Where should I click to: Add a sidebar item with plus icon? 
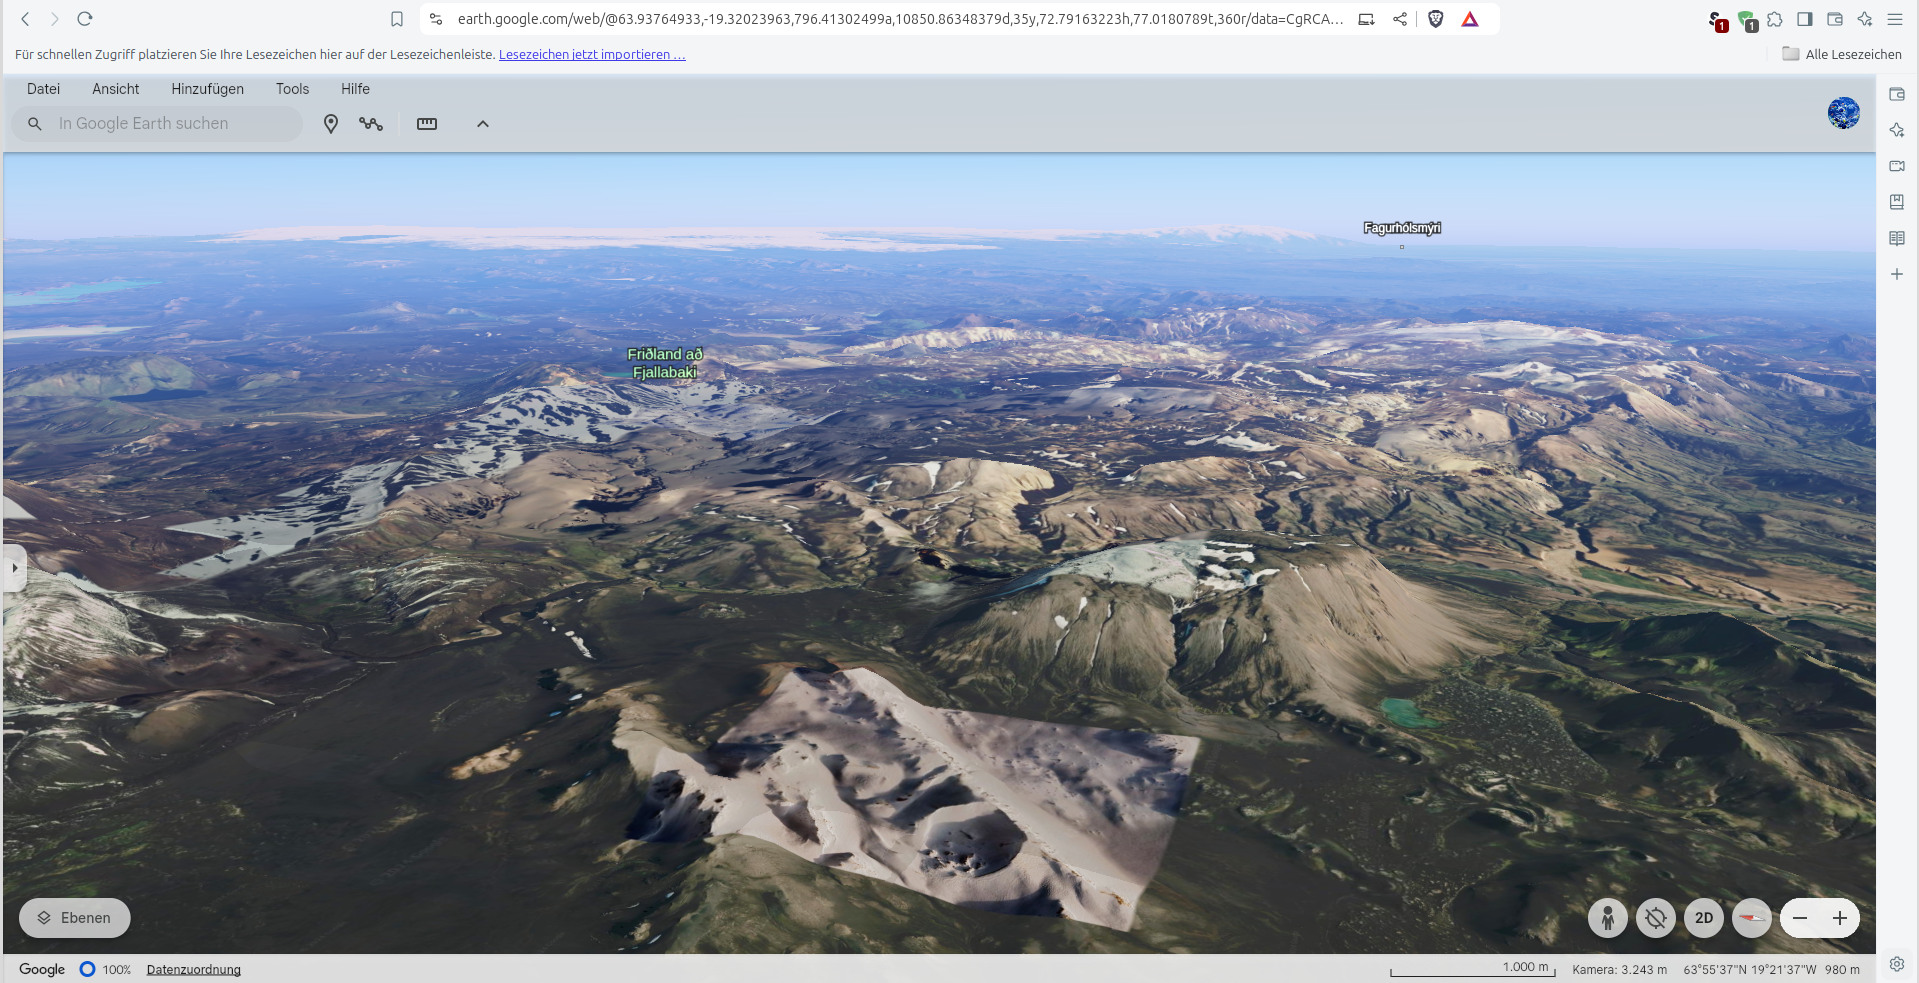coord(1897,274)
